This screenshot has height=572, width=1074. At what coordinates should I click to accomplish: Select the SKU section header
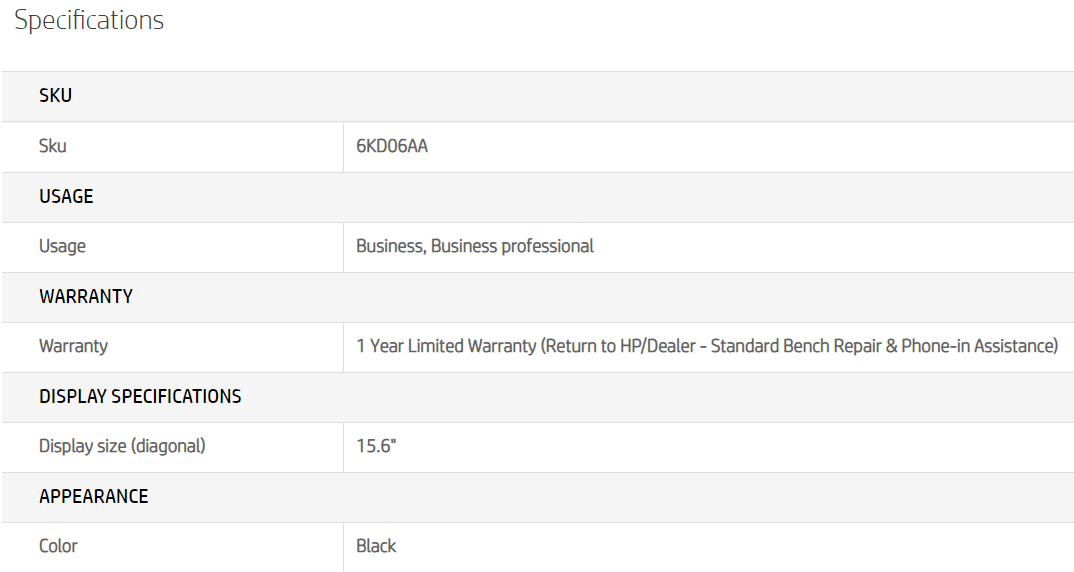tap(56, 96)
